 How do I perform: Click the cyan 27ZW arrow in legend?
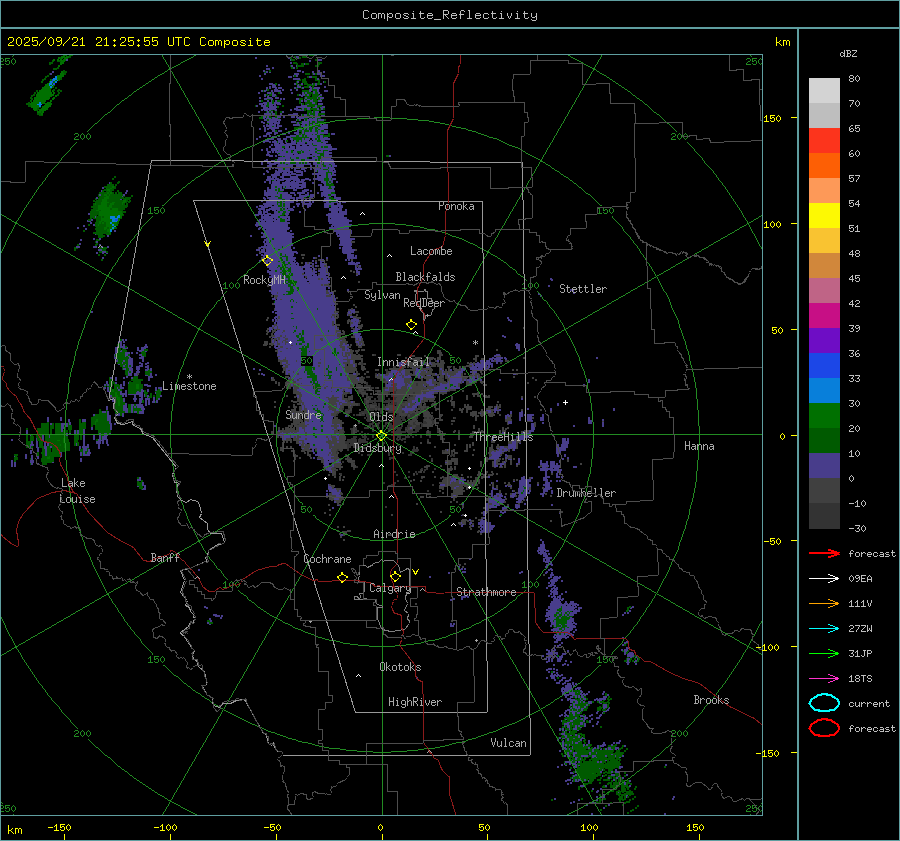pyautogui.click(x=824, y=628)
